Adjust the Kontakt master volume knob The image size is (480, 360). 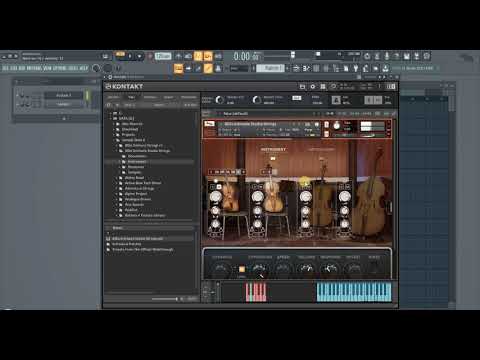[x=220, y=100]
